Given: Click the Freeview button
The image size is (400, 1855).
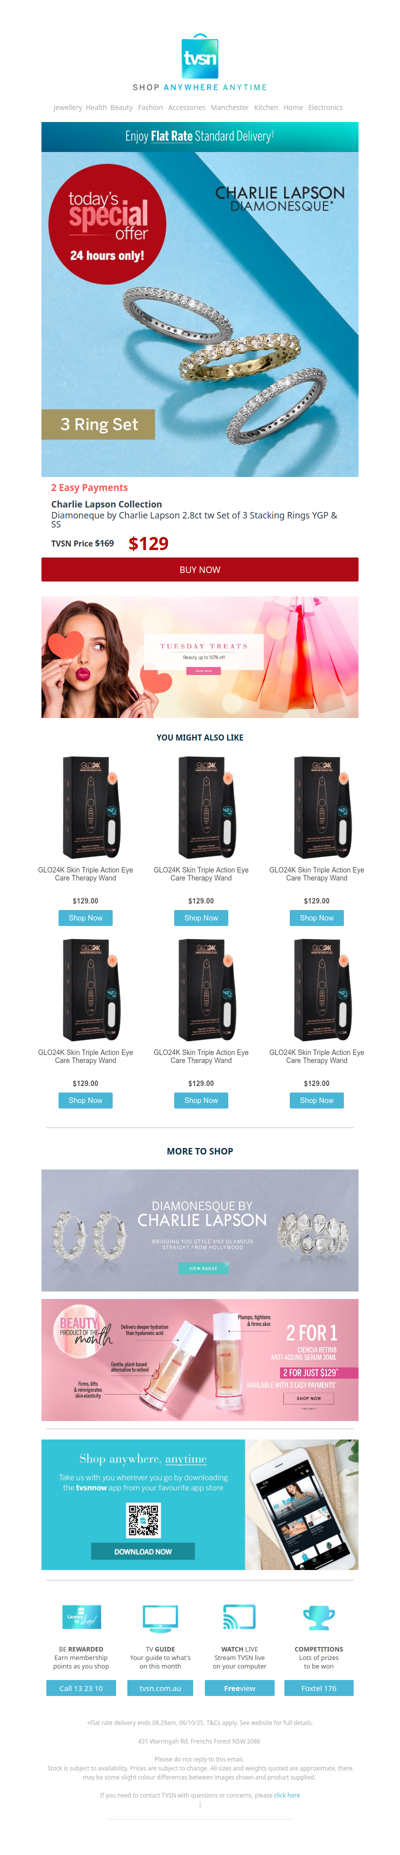Looking at the screenshot, I should pos(239,1688).
